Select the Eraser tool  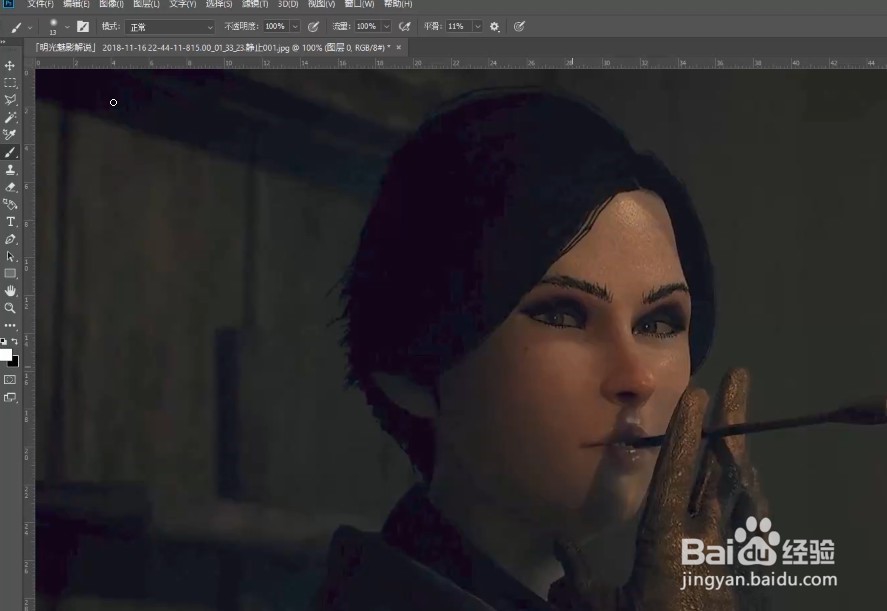point(10,187)
